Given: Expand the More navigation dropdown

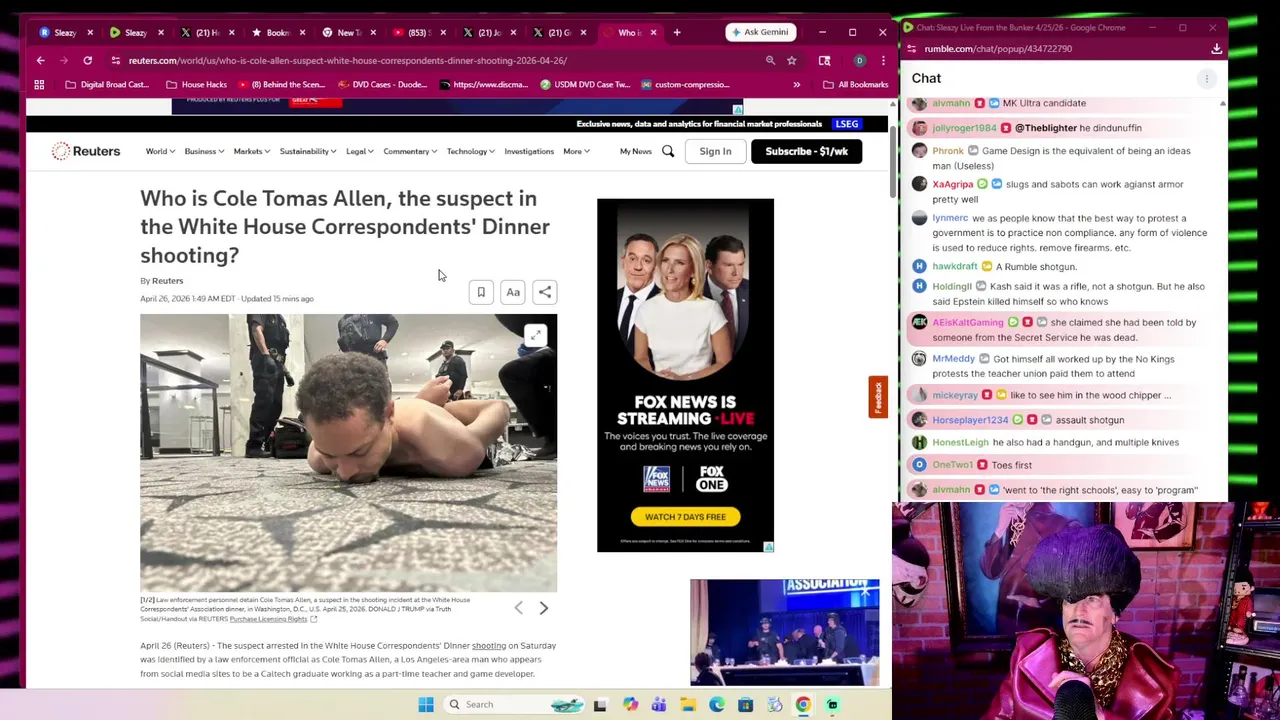Looking at the screenshot, I should coord(576,151).
